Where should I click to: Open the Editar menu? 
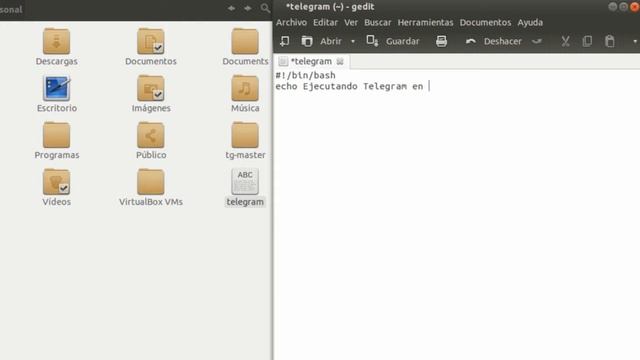tap(325, 22)
